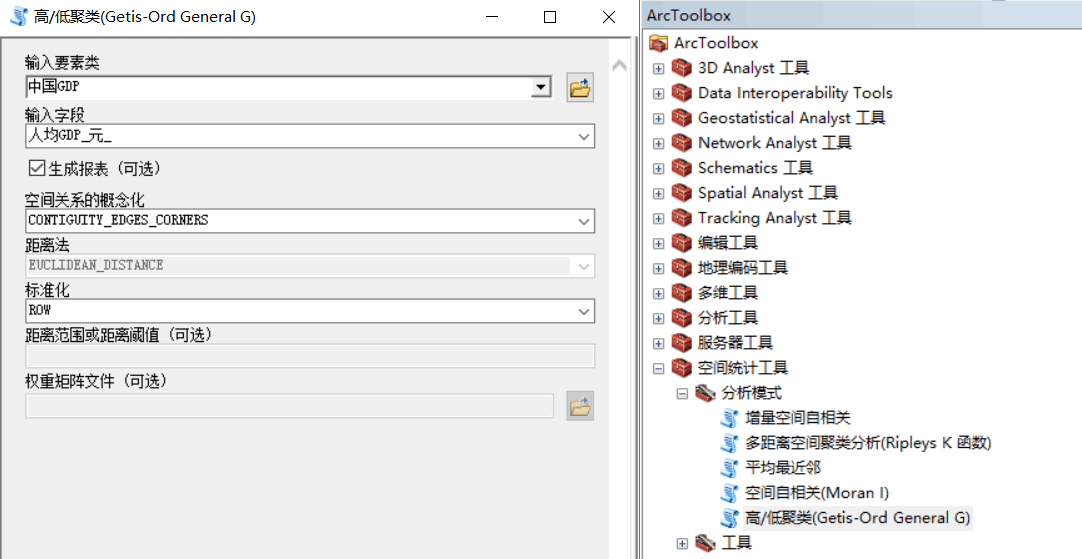Viewport: 1082px width, 559px height.
Task: Click the dialog title bar tool icon
Action: 19,17
